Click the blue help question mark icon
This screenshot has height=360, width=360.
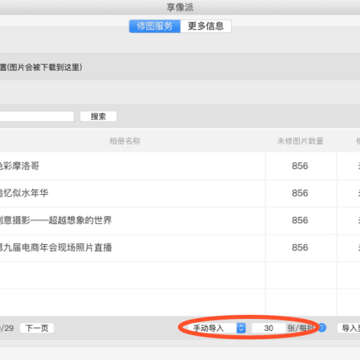[322, 328]
